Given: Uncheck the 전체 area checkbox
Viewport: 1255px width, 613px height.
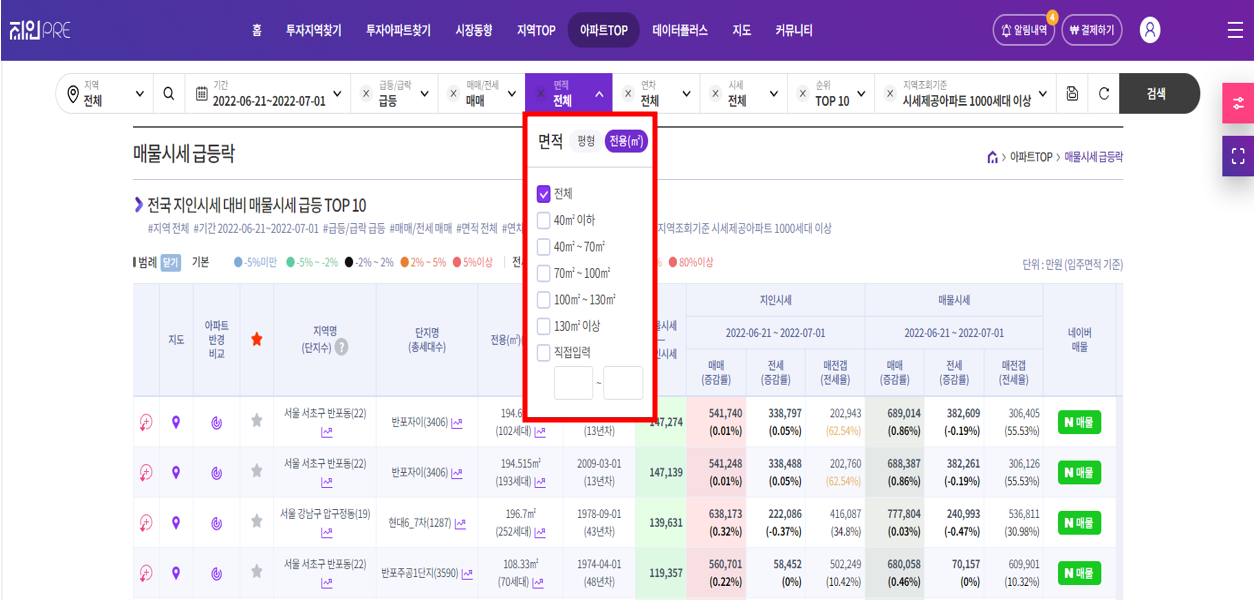Looking at the screenshot, I should coord(544,194).
